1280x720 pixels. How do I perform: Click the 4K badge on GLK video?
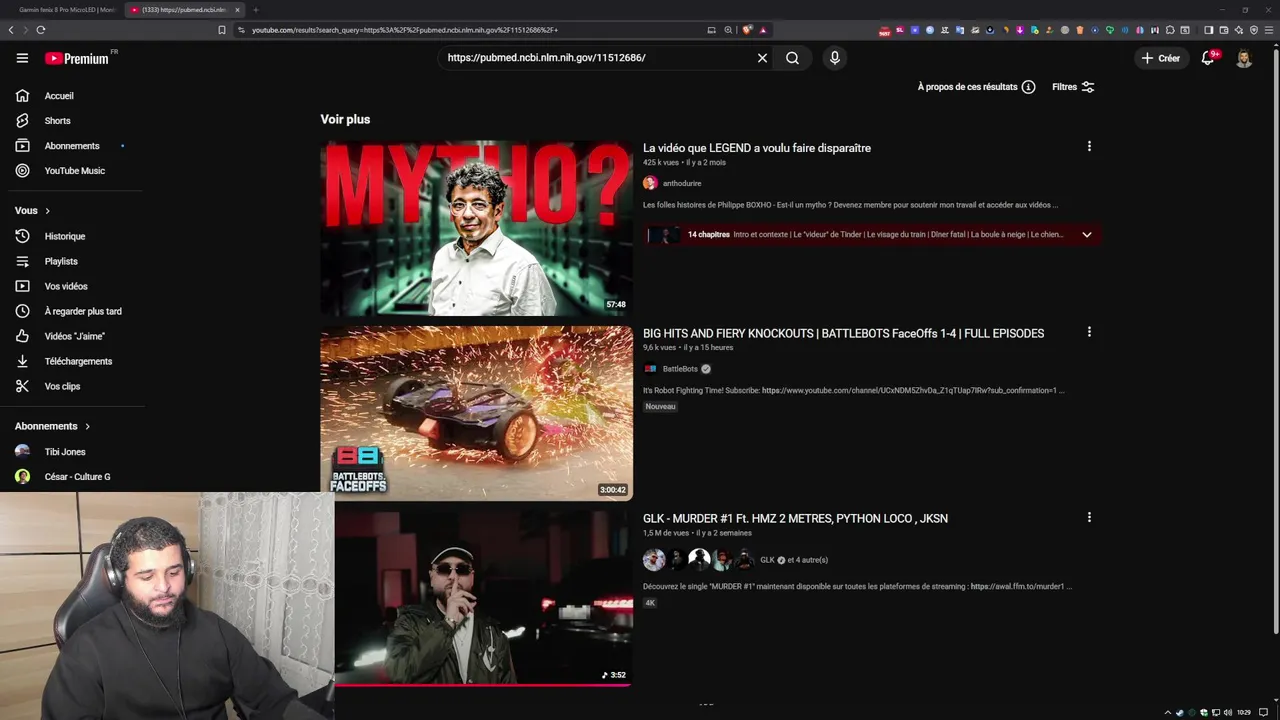pyautogui.click(x=650, y=603)
